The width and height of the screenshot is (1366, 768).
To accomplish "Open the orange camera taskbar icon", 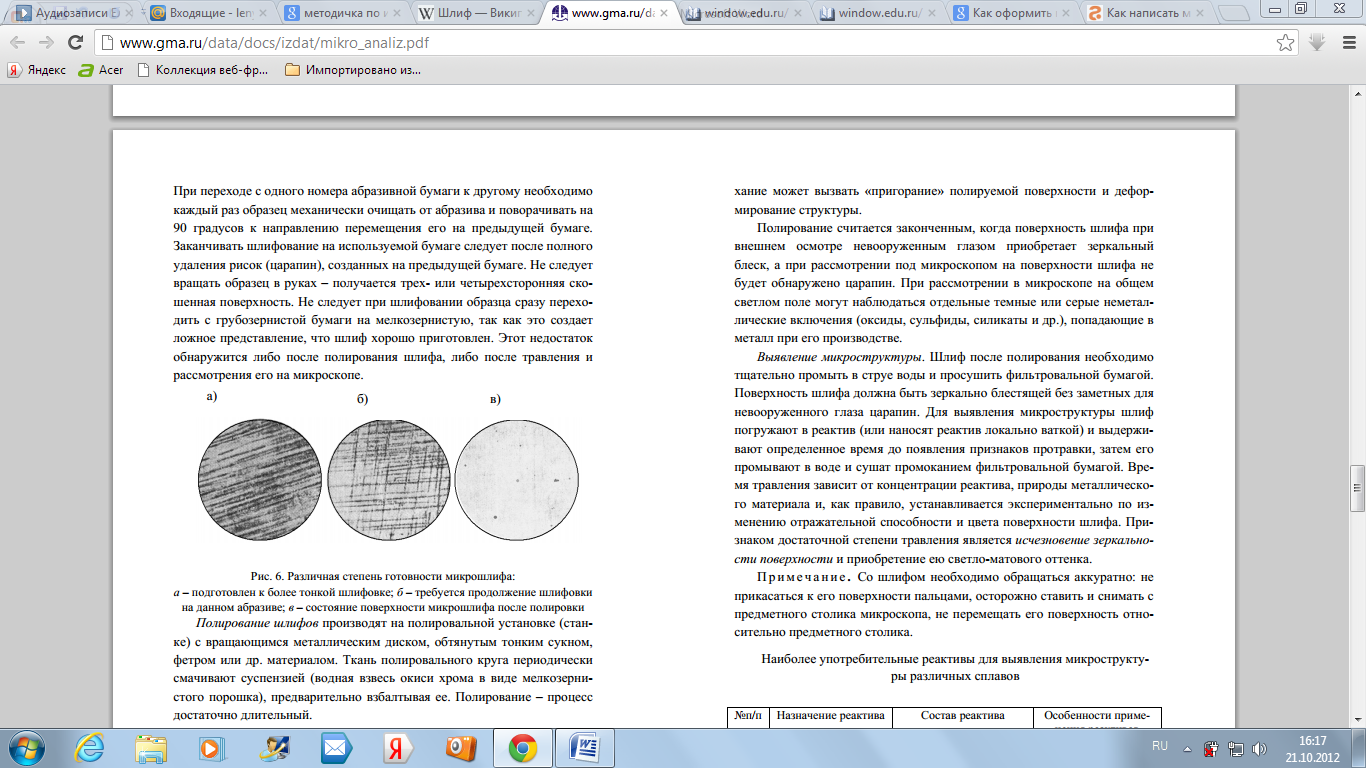I will pos(459,747).
